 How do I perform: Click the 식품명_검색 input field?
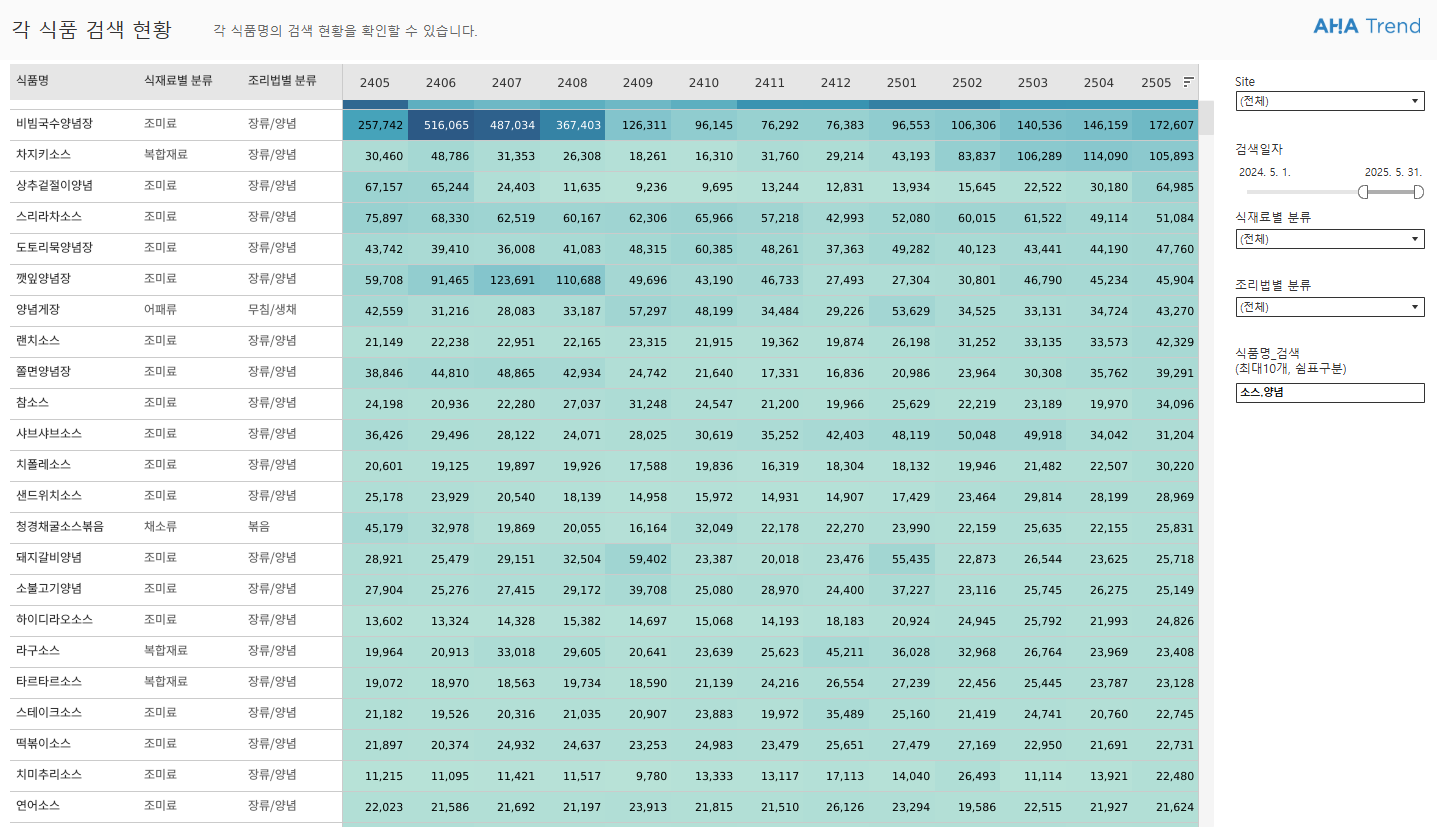point(1330,393)
